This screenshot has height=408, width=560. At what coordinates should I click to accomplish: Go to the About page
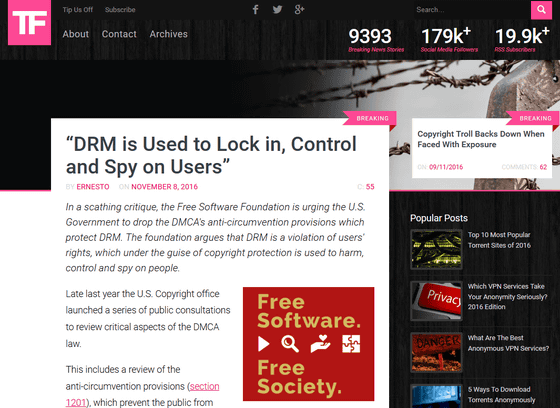(75, 34)
